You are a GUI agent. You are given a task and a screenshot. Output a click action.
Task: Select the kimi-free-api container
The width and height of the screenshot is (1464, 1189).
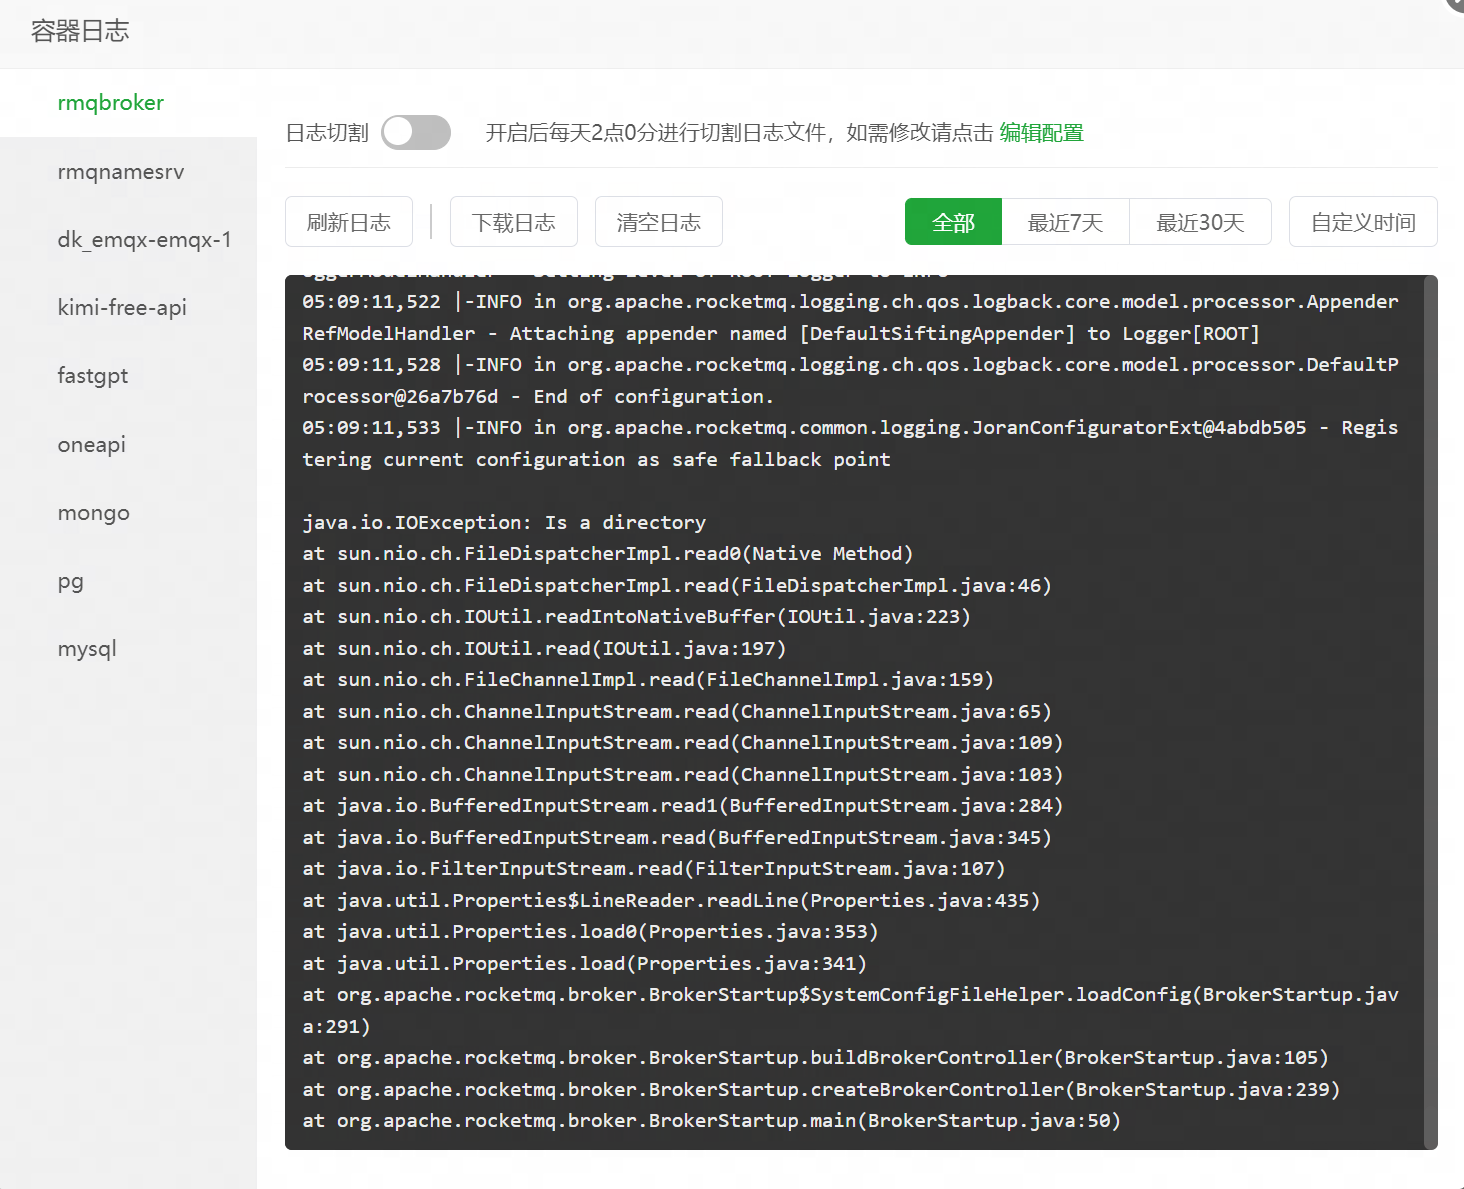click(x=128, y=308)
